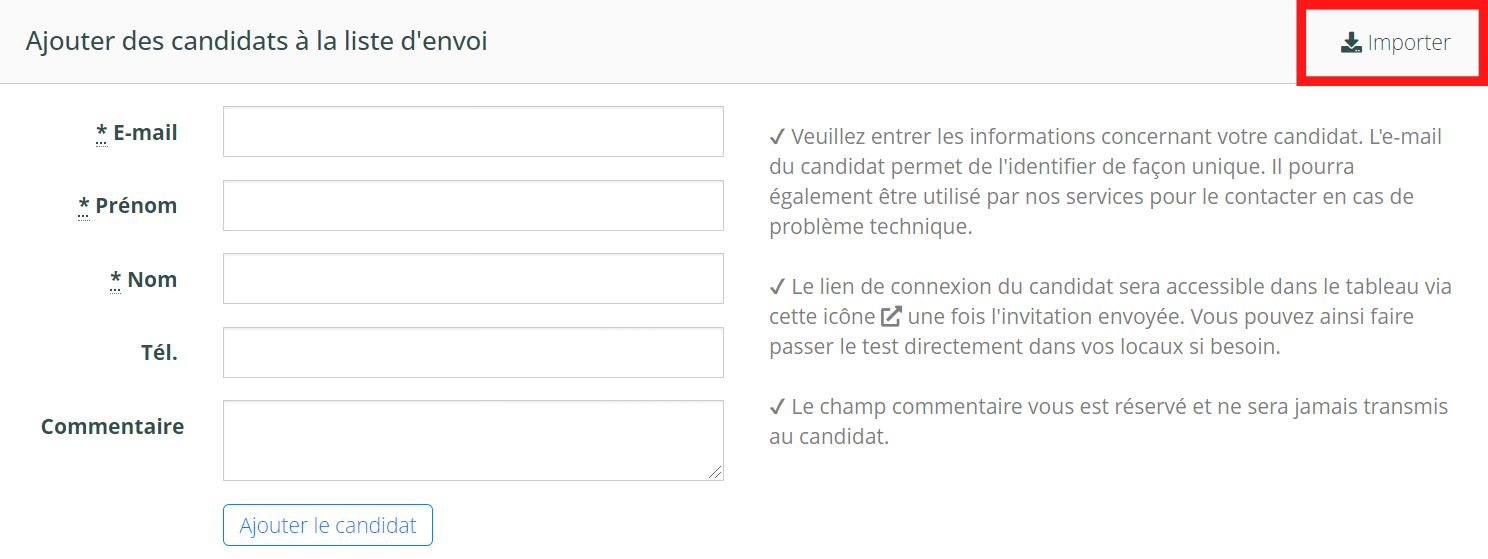Viewport: 1488px width, 559px height.
Task: Focus the Tél. phone field
Action: tap(473, 353)
